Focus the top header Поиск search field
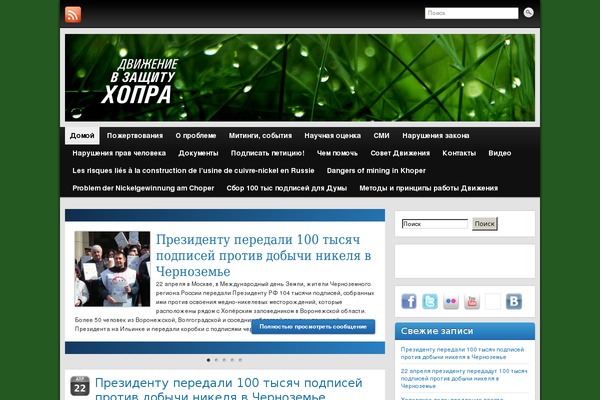 click(x=471, y=13)
